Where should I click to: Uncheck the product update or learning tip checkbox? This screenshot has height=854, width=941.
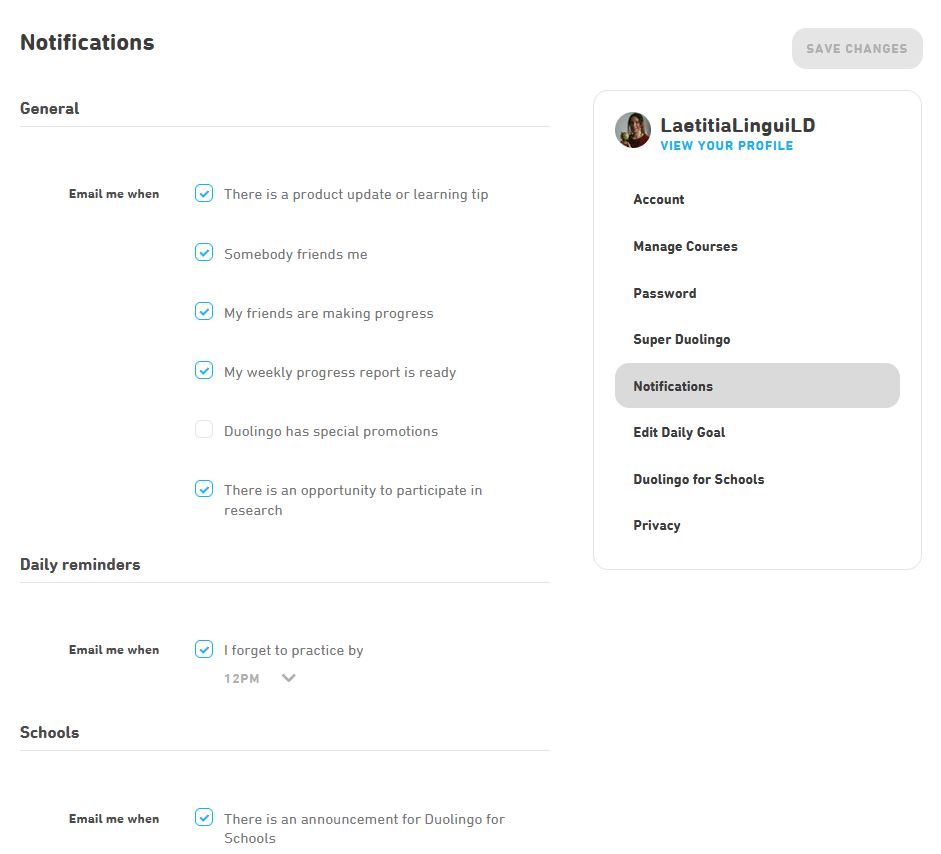[x=204, y=194]
